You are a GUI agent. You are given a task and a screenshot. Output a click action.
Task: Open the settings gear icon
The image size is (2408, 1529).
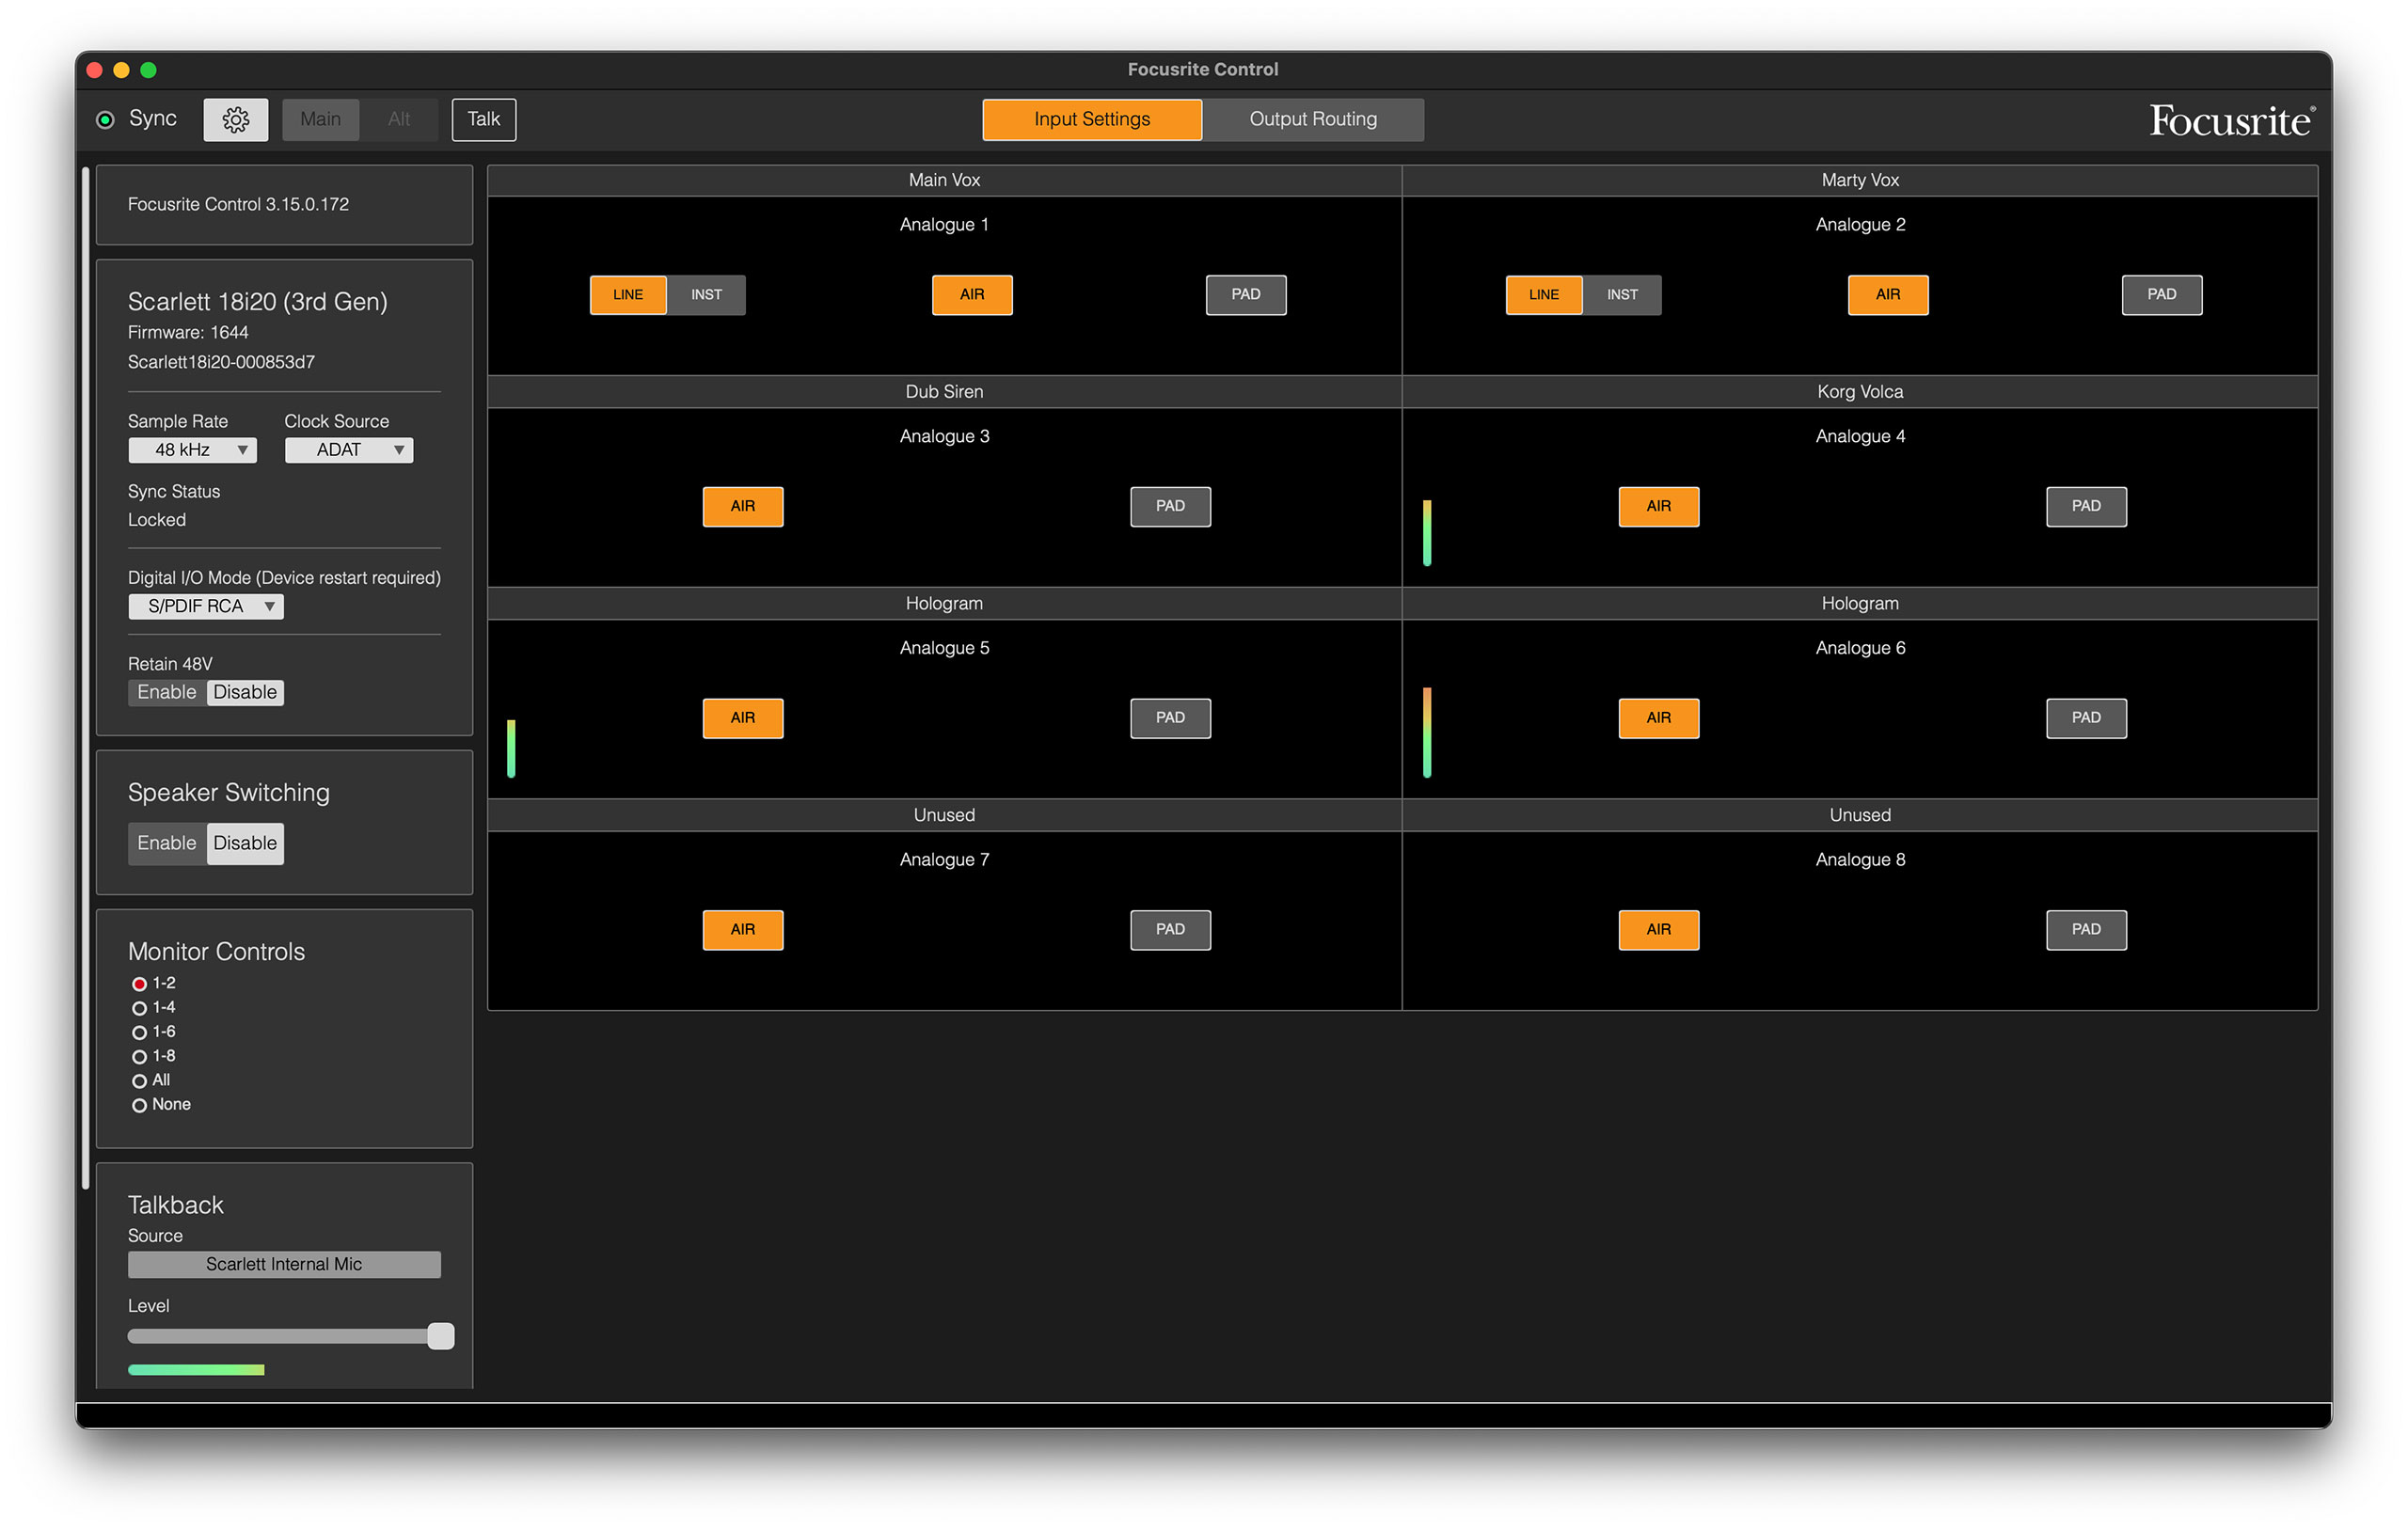click(x=236, y=119)
